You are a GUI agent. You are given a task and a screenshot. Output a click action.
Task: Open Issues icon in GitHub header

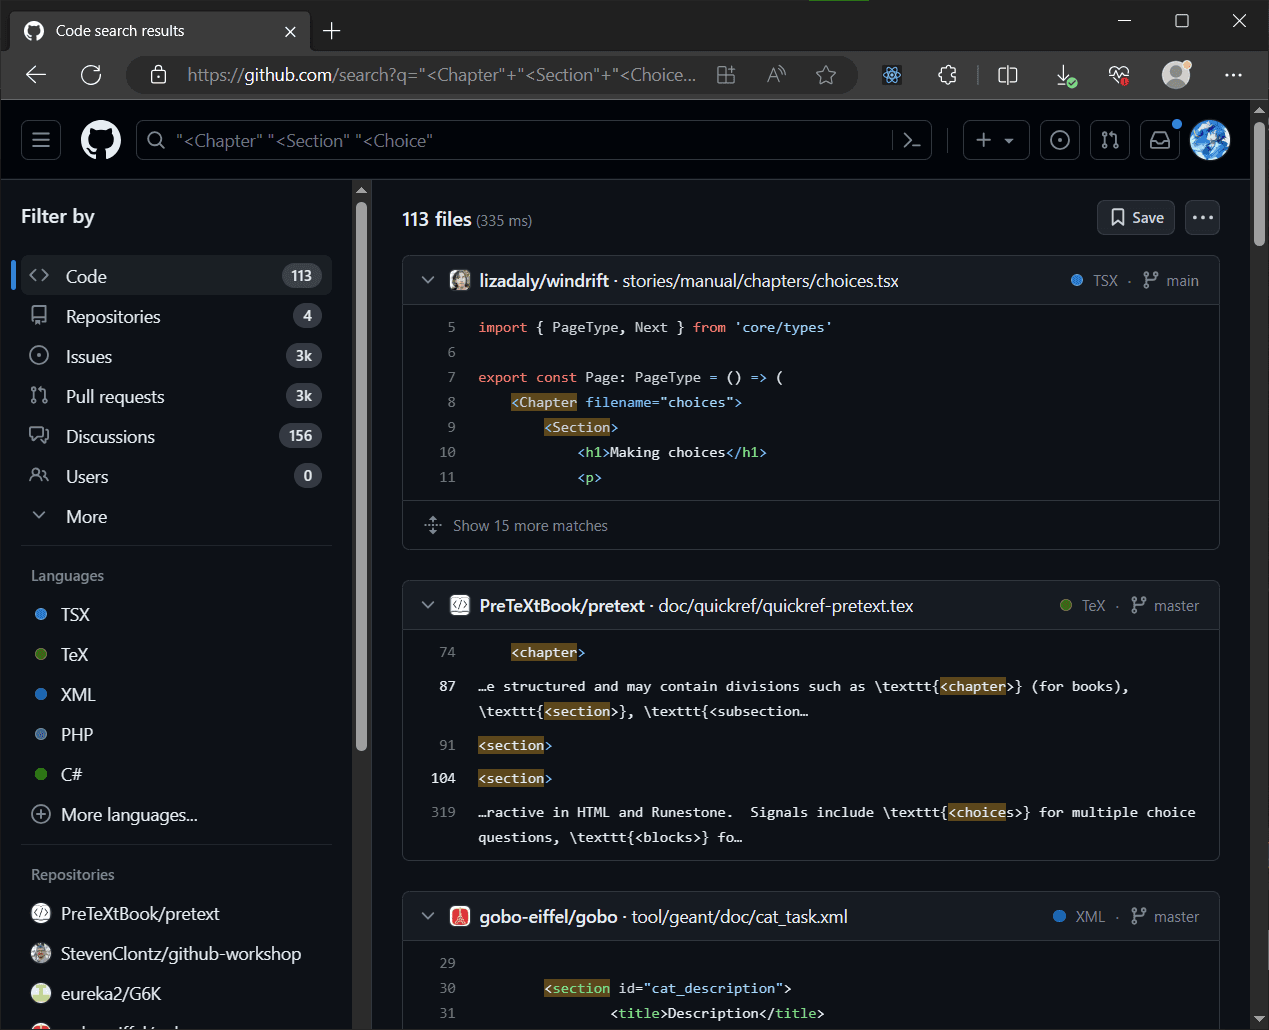coord(1060,140)
